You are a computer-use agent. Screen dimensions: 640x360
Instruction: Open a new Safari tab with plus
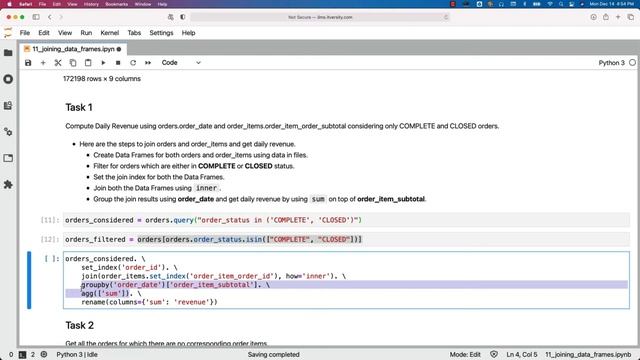tap(618, 17)
